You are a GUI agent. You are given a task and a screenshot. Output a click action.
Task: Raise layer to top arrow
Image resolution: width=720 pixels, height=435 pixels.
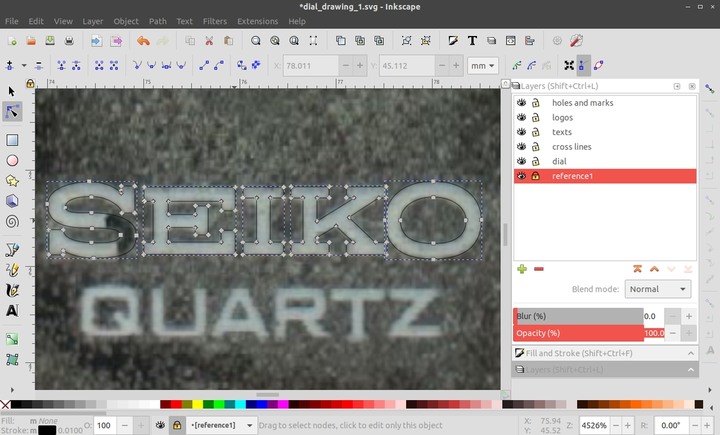(637, 269)
